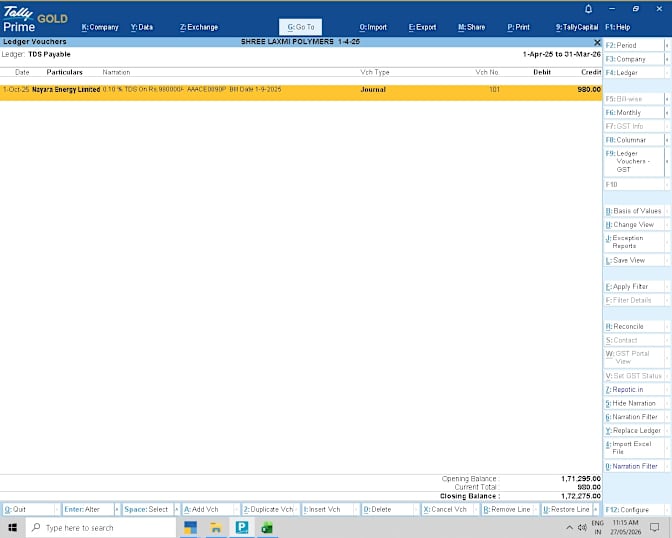Open Windows Start menu
Viewport: 672px width, 538px height.
pyautogui.click(x=12, y=528)
